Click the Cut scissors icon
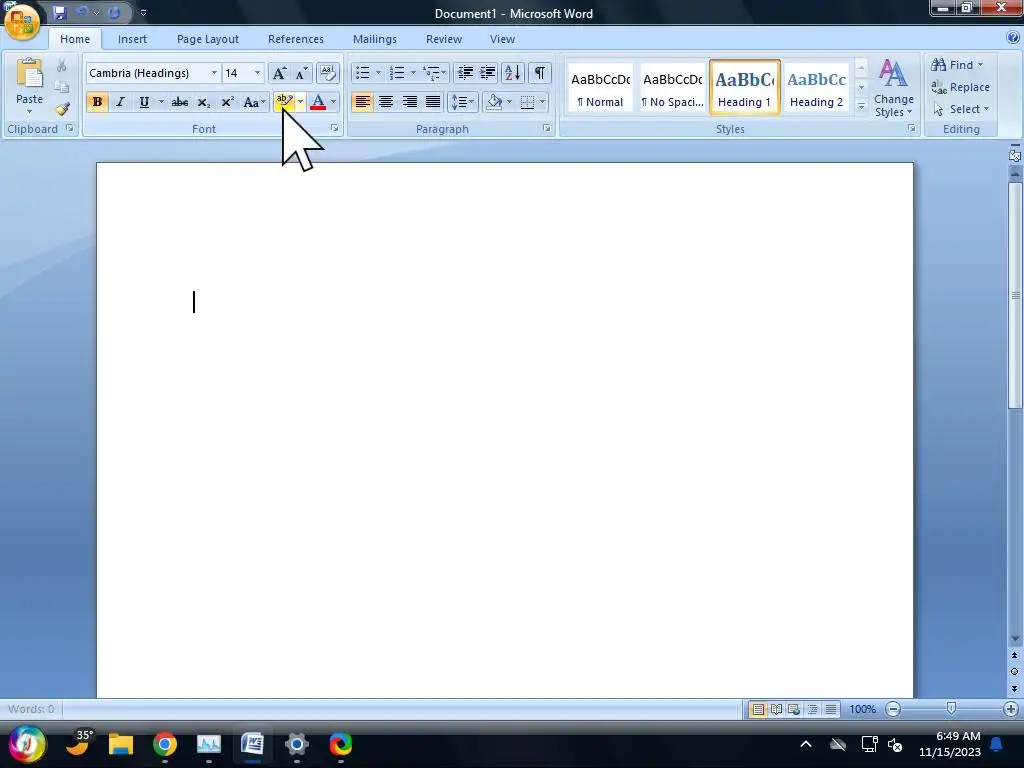This screenshot has width=1024, height=768. [62, 65]
